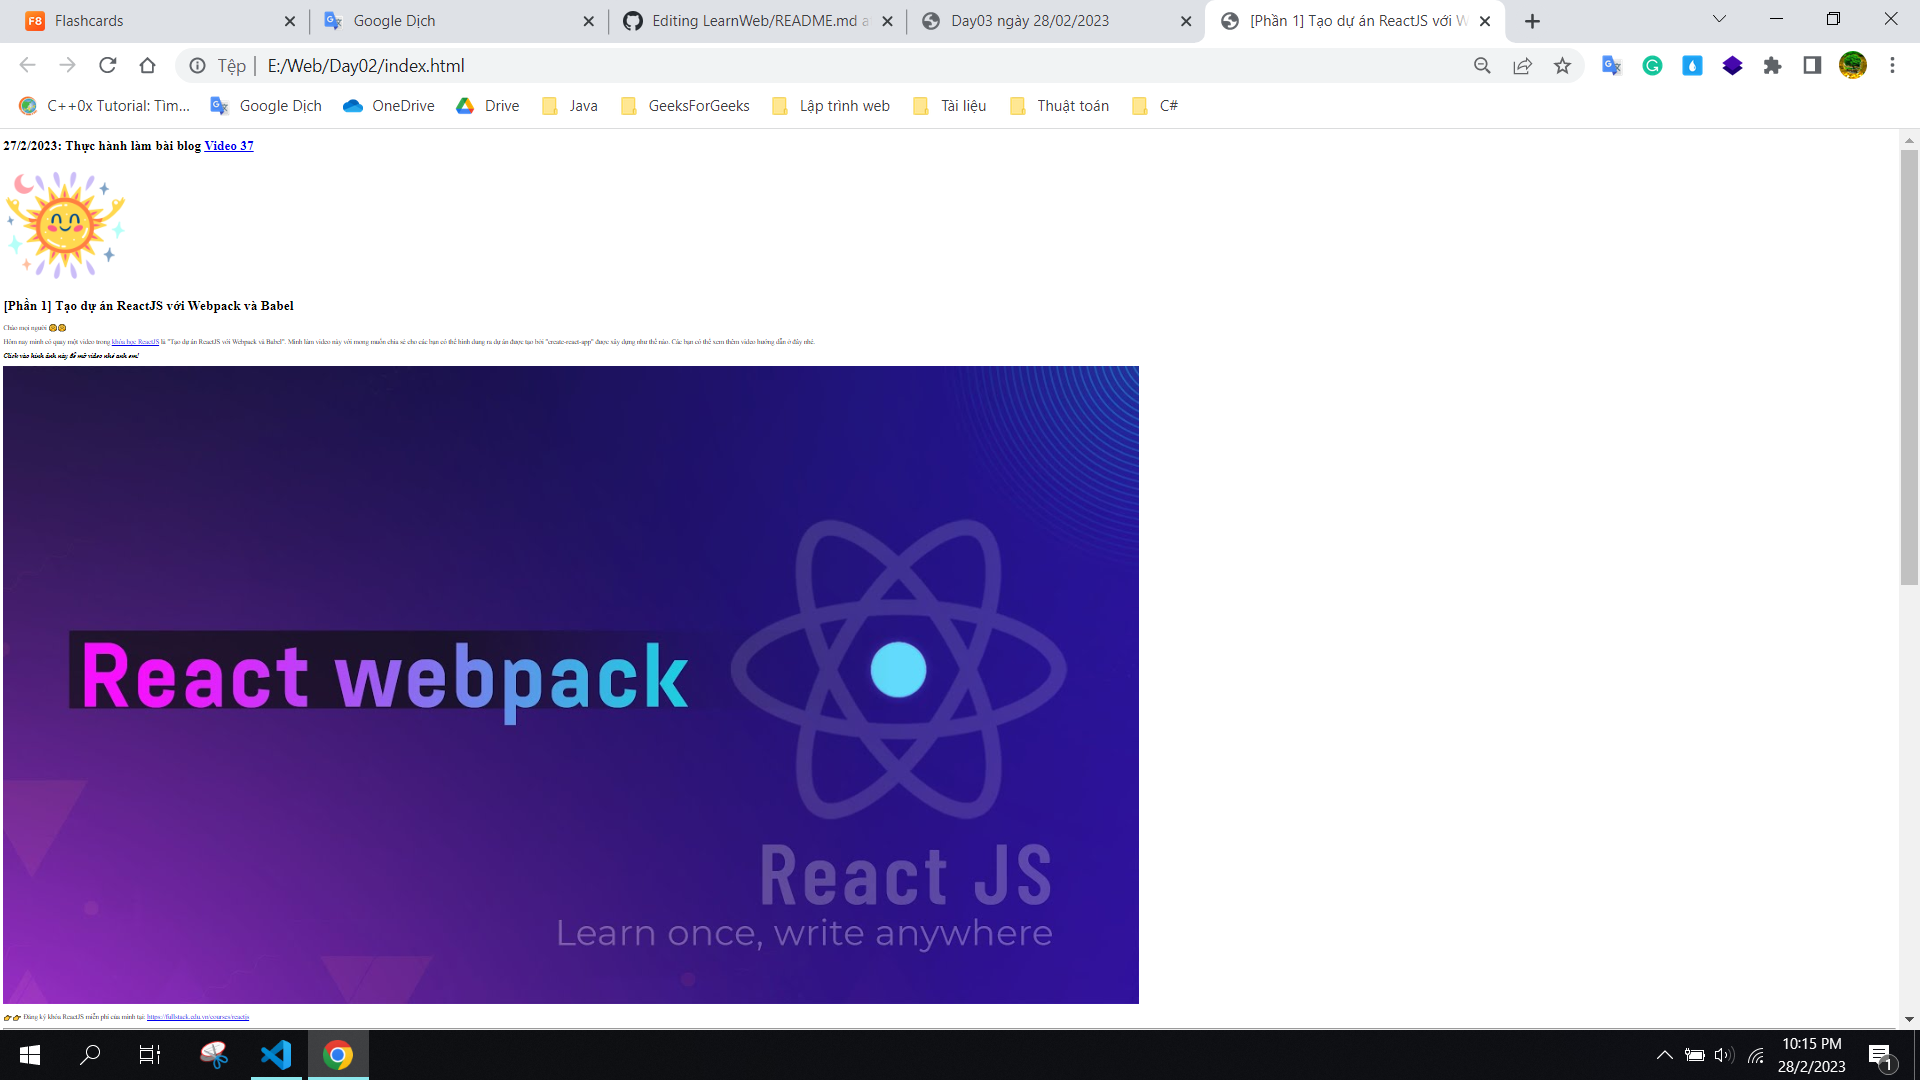The height and width of the screenshot is (1080, 1920).
Task: Bookmark this page with the star icon
Action: [1563, 65]
